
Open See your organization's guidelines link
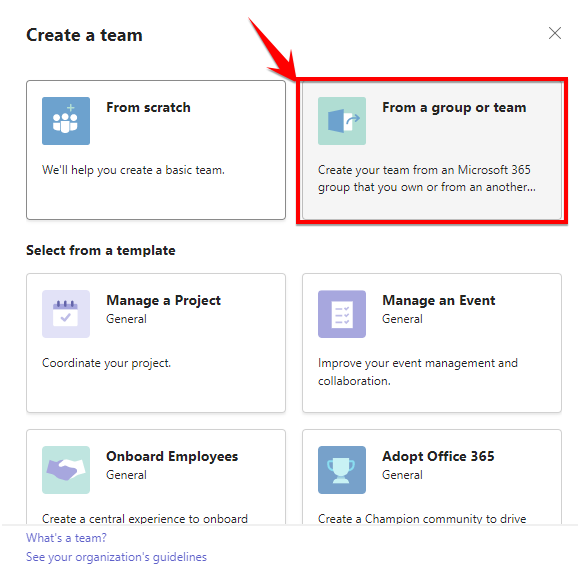click(116, 557)
